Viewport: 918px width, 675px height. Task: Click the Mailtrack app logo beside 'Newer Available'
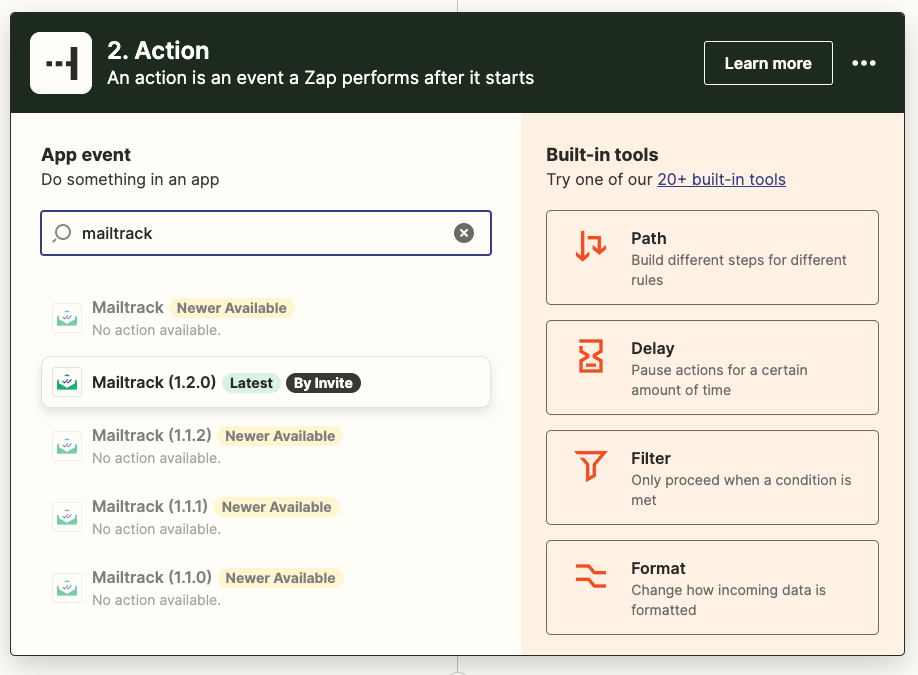(67, 317)
